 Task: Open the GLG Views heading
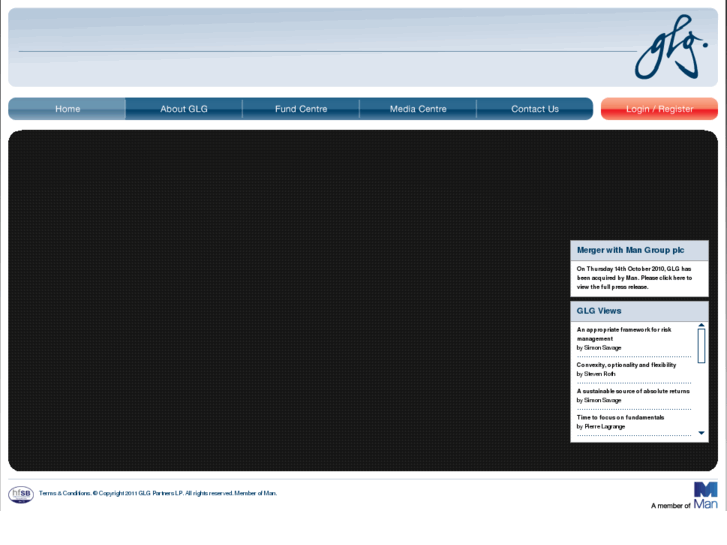[599, 311]
